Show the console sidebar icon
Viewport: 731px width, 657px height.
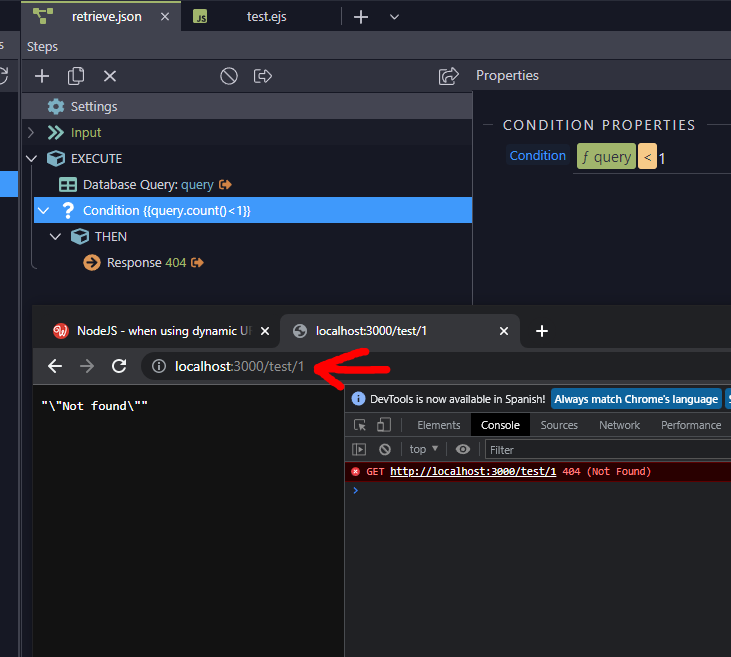click(359, 450)
